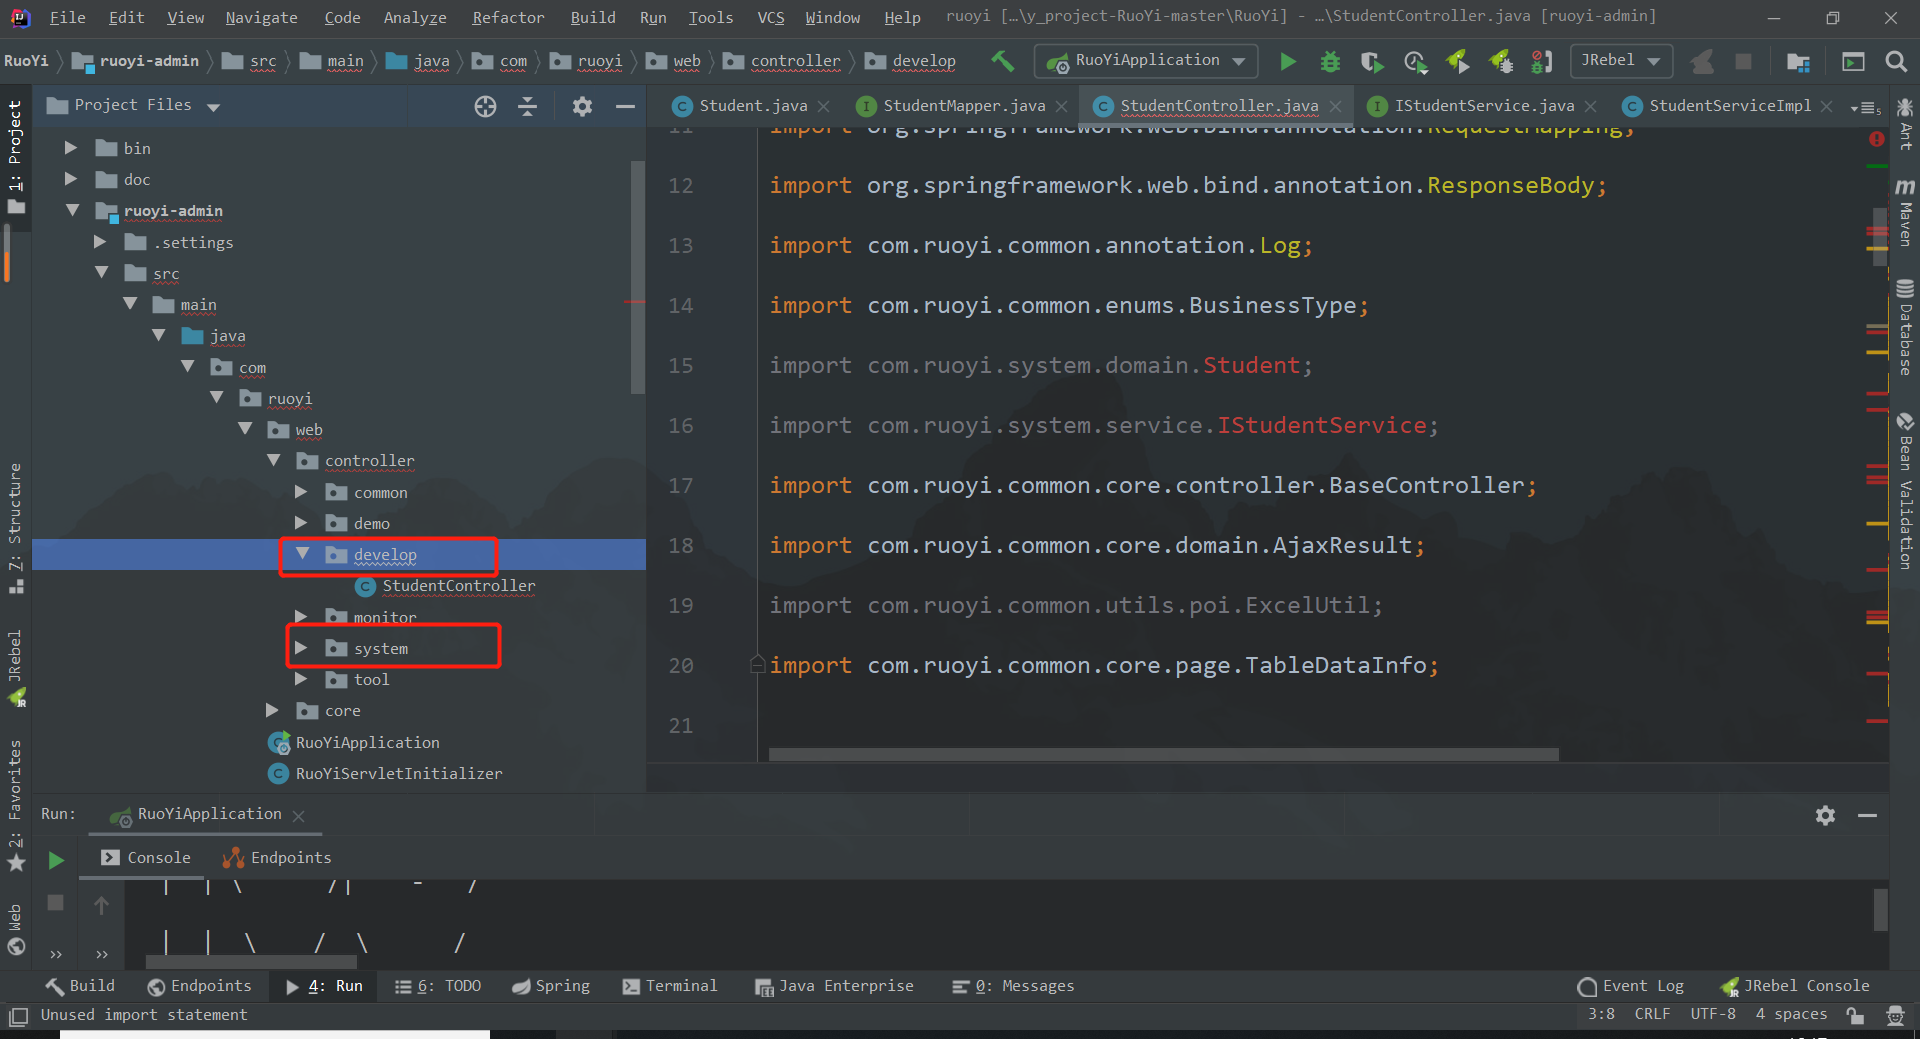Click the console vertical scrollbar
Screen dimensions: 1920x1039
coord(1881,910)
